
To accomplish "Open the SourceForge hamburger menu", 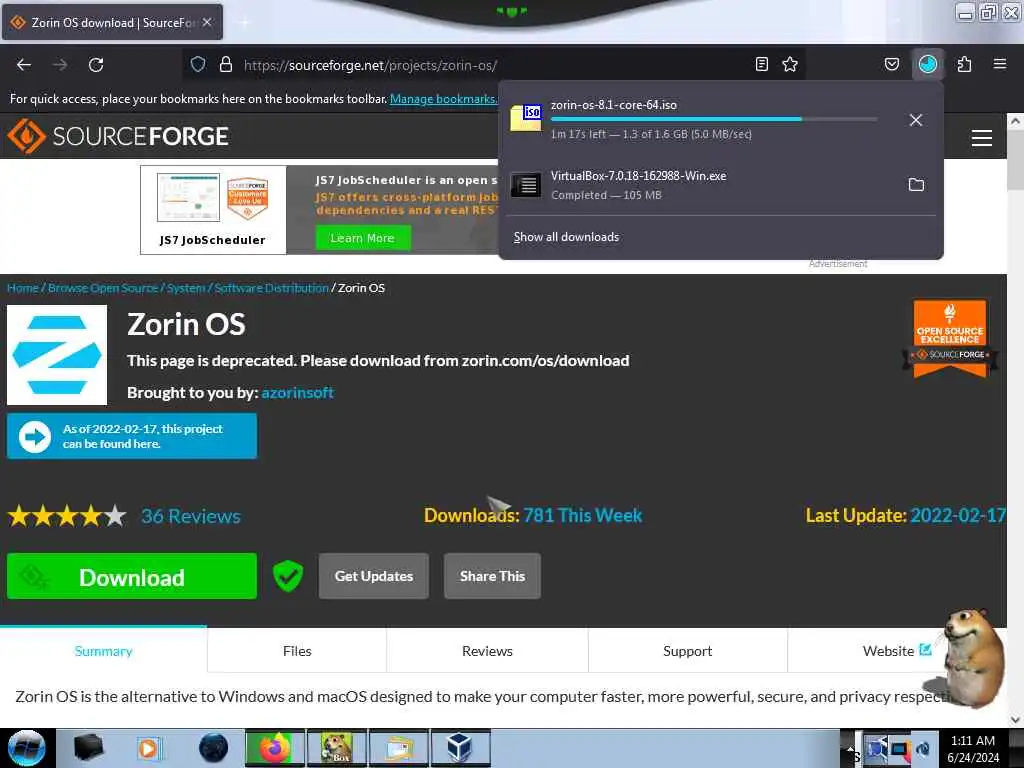I will (981, 138).
